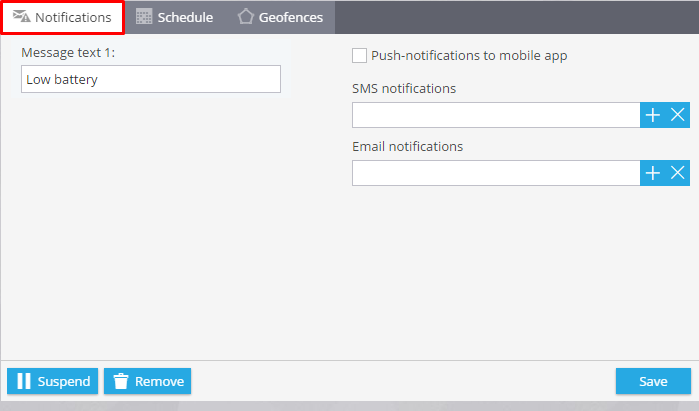Click the pentagon icon beside Geofences
699x411 pixels.
pos(246,17)
